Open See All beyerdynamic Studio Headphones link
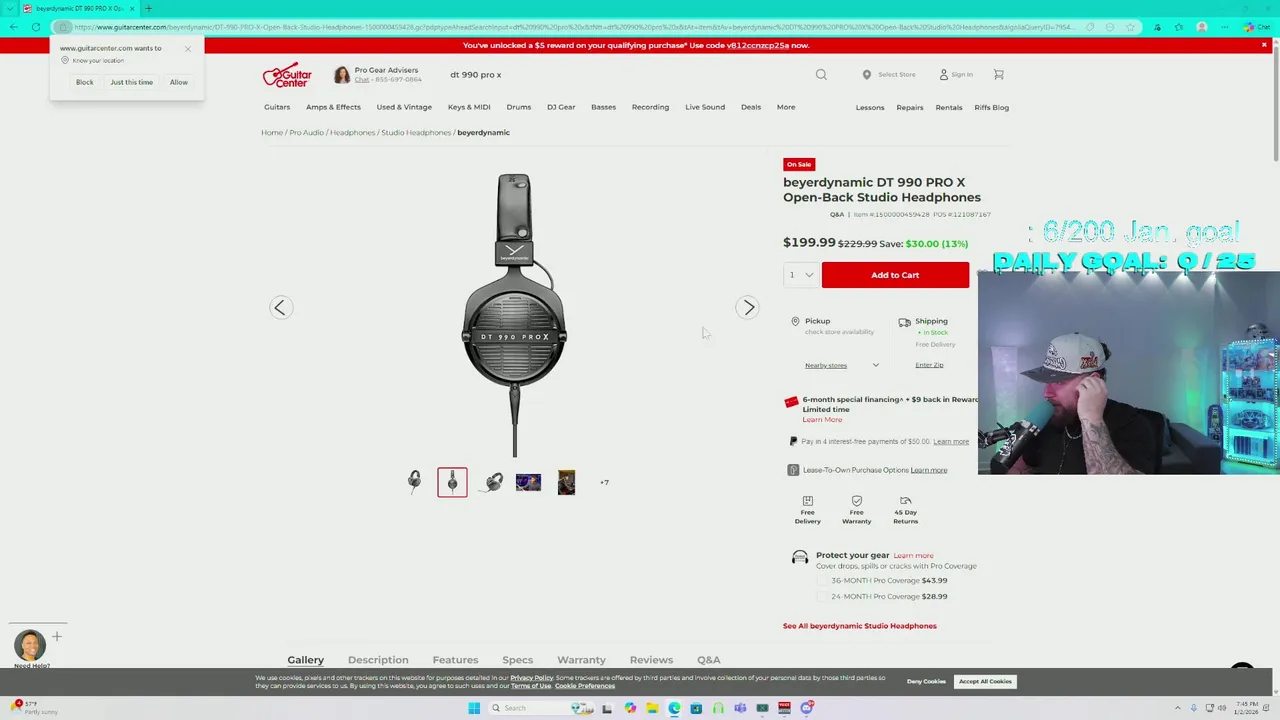The height and width of the screenshot is (720, 1280). (860, 626)
